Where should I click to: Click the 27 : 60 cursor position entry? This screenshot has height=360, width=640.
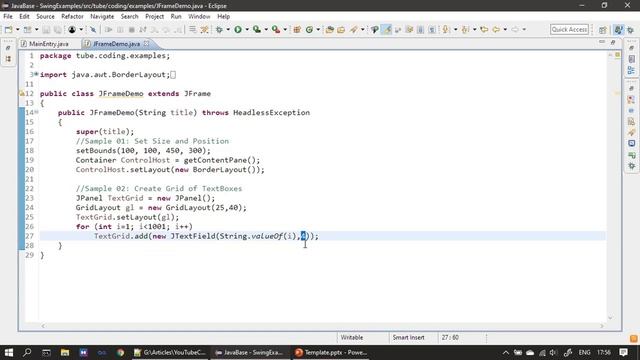(x=450, y=338)
